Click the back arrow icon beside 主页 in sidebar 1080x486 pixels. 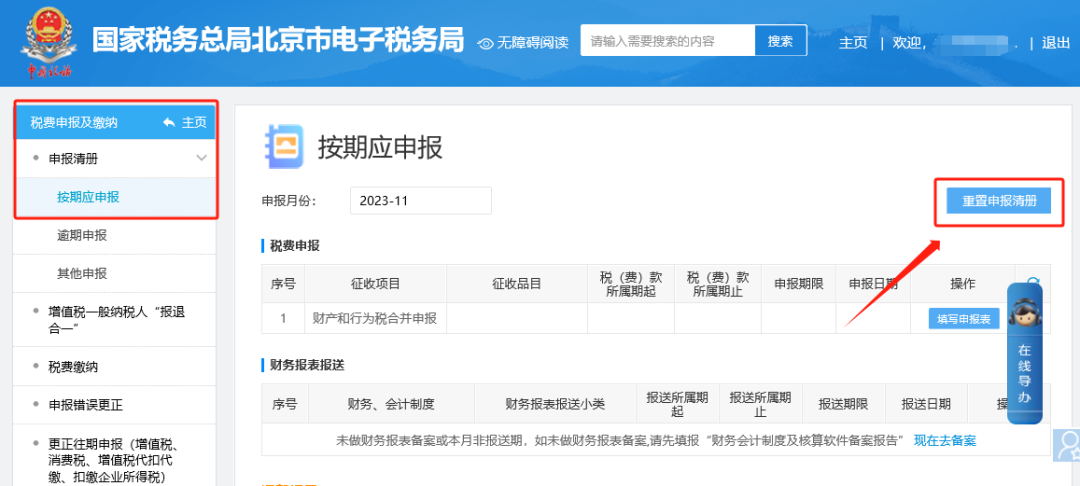coord(169,123)
